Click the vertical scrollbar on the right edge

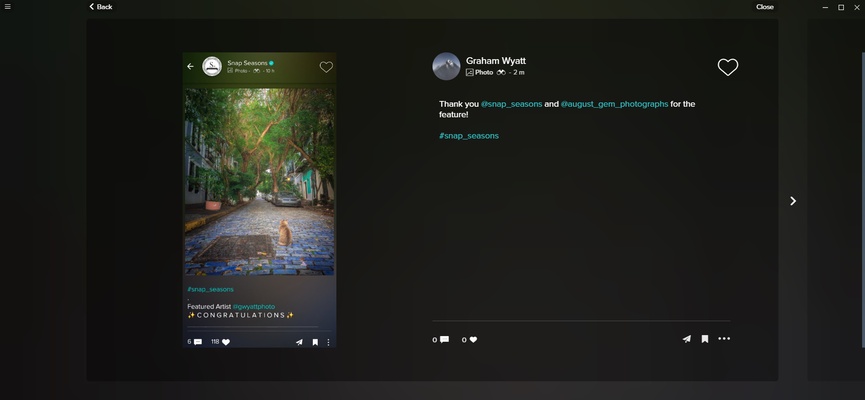863,200
